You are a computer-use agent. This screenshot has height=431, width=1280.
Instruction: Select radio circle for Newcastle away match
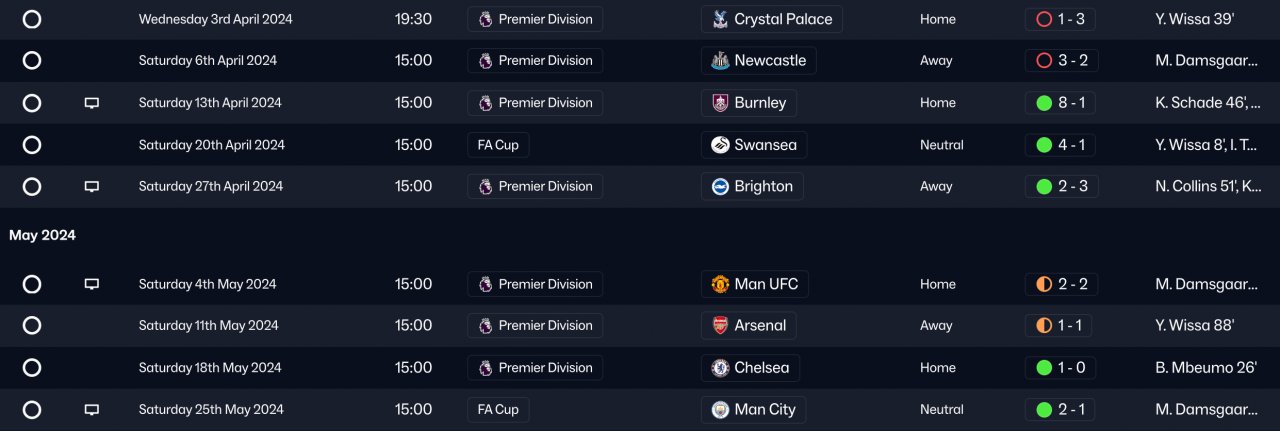click(x=32, y=61)
